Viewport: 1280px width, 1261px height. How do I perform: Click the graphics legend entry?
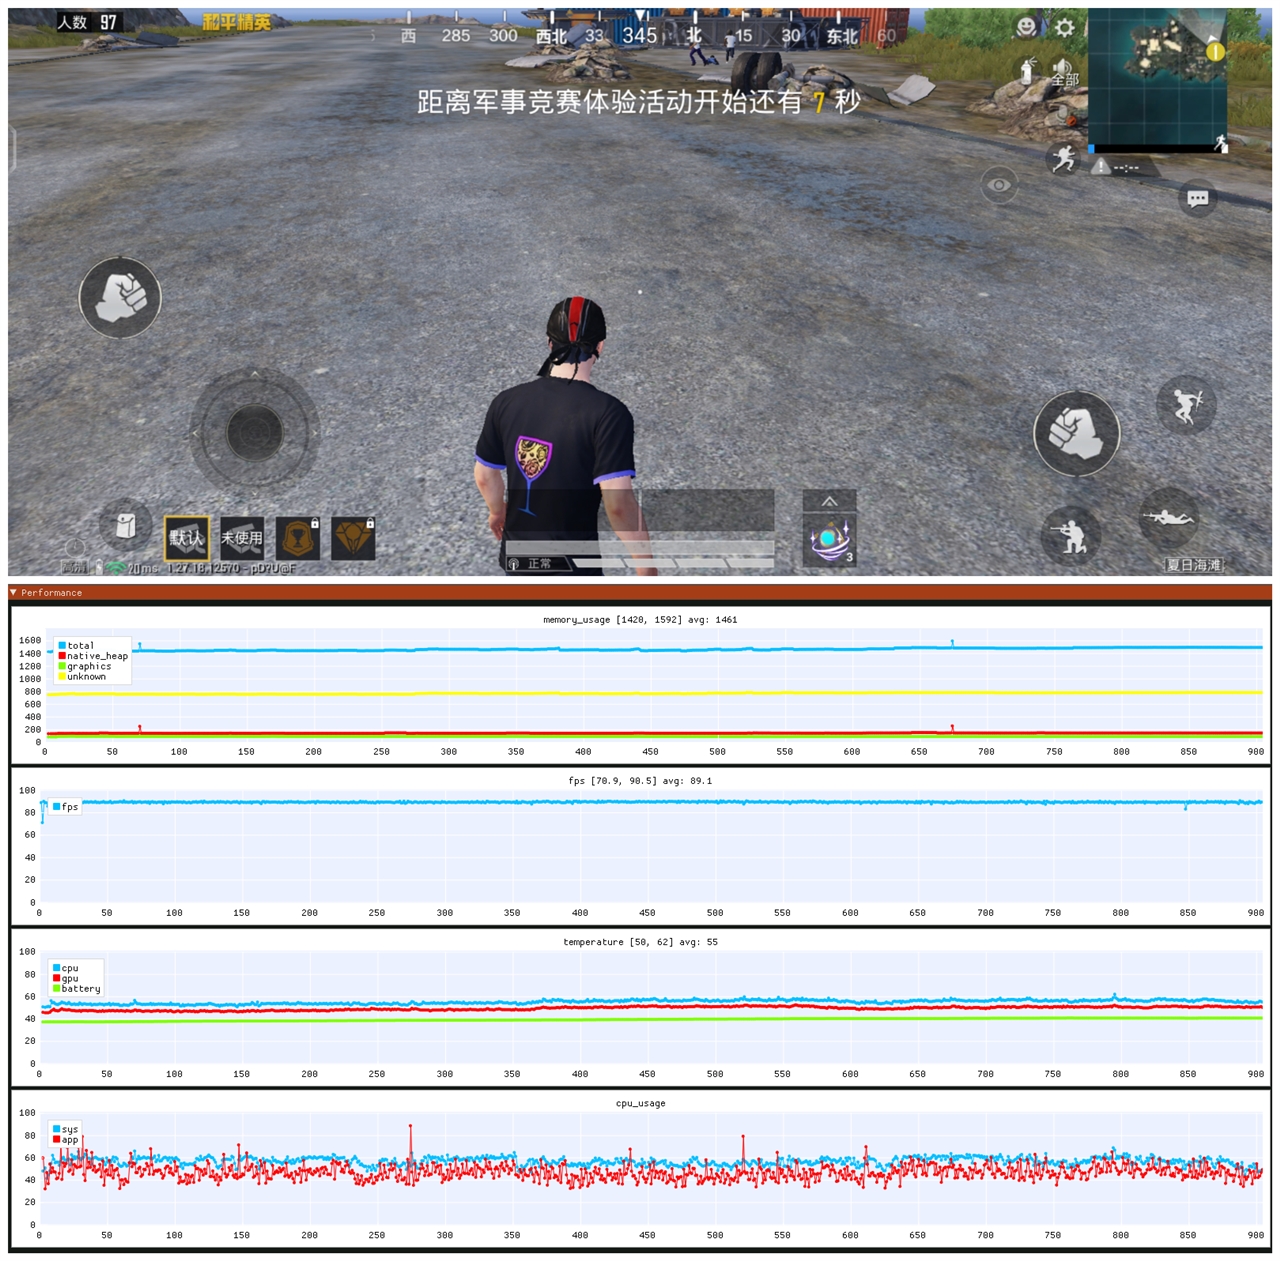click(85, 666)
